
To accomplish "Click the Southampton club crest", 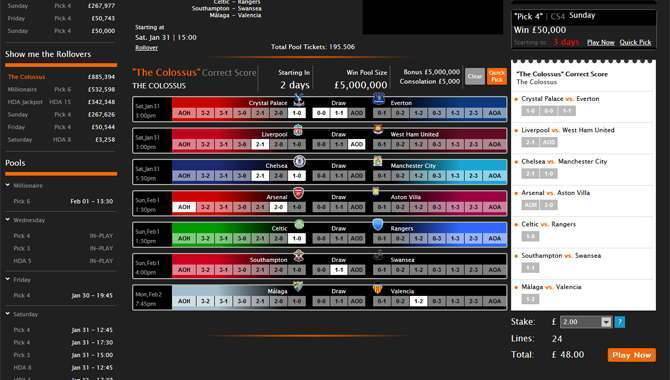I will tap(299, 256).
